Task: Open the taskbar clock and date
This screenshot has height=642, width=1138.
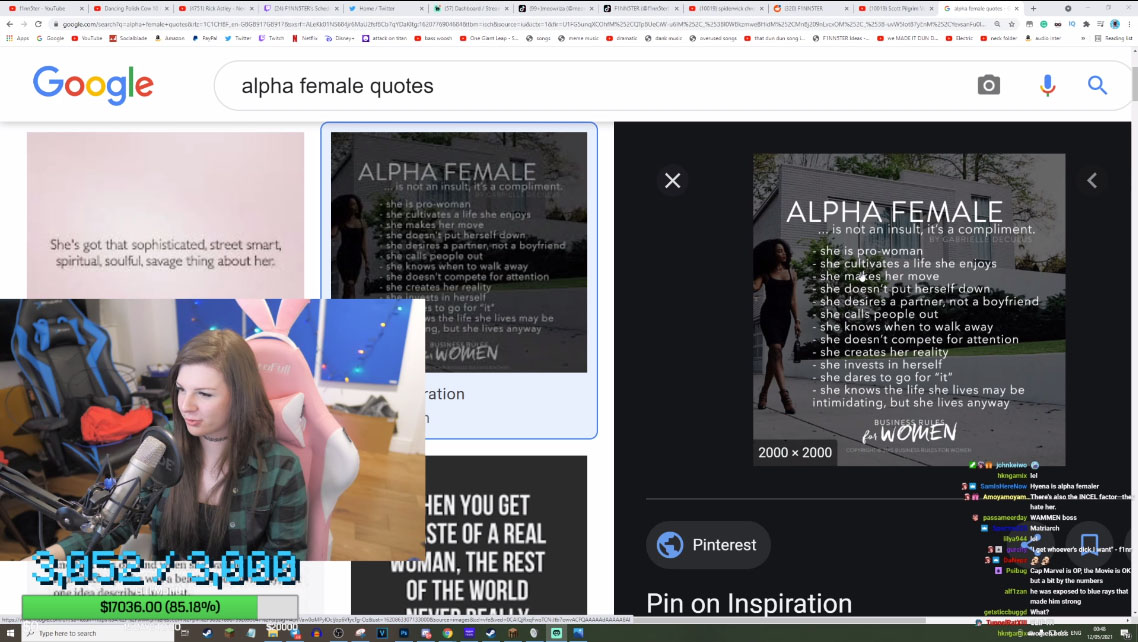Action: click(1099, 633)
